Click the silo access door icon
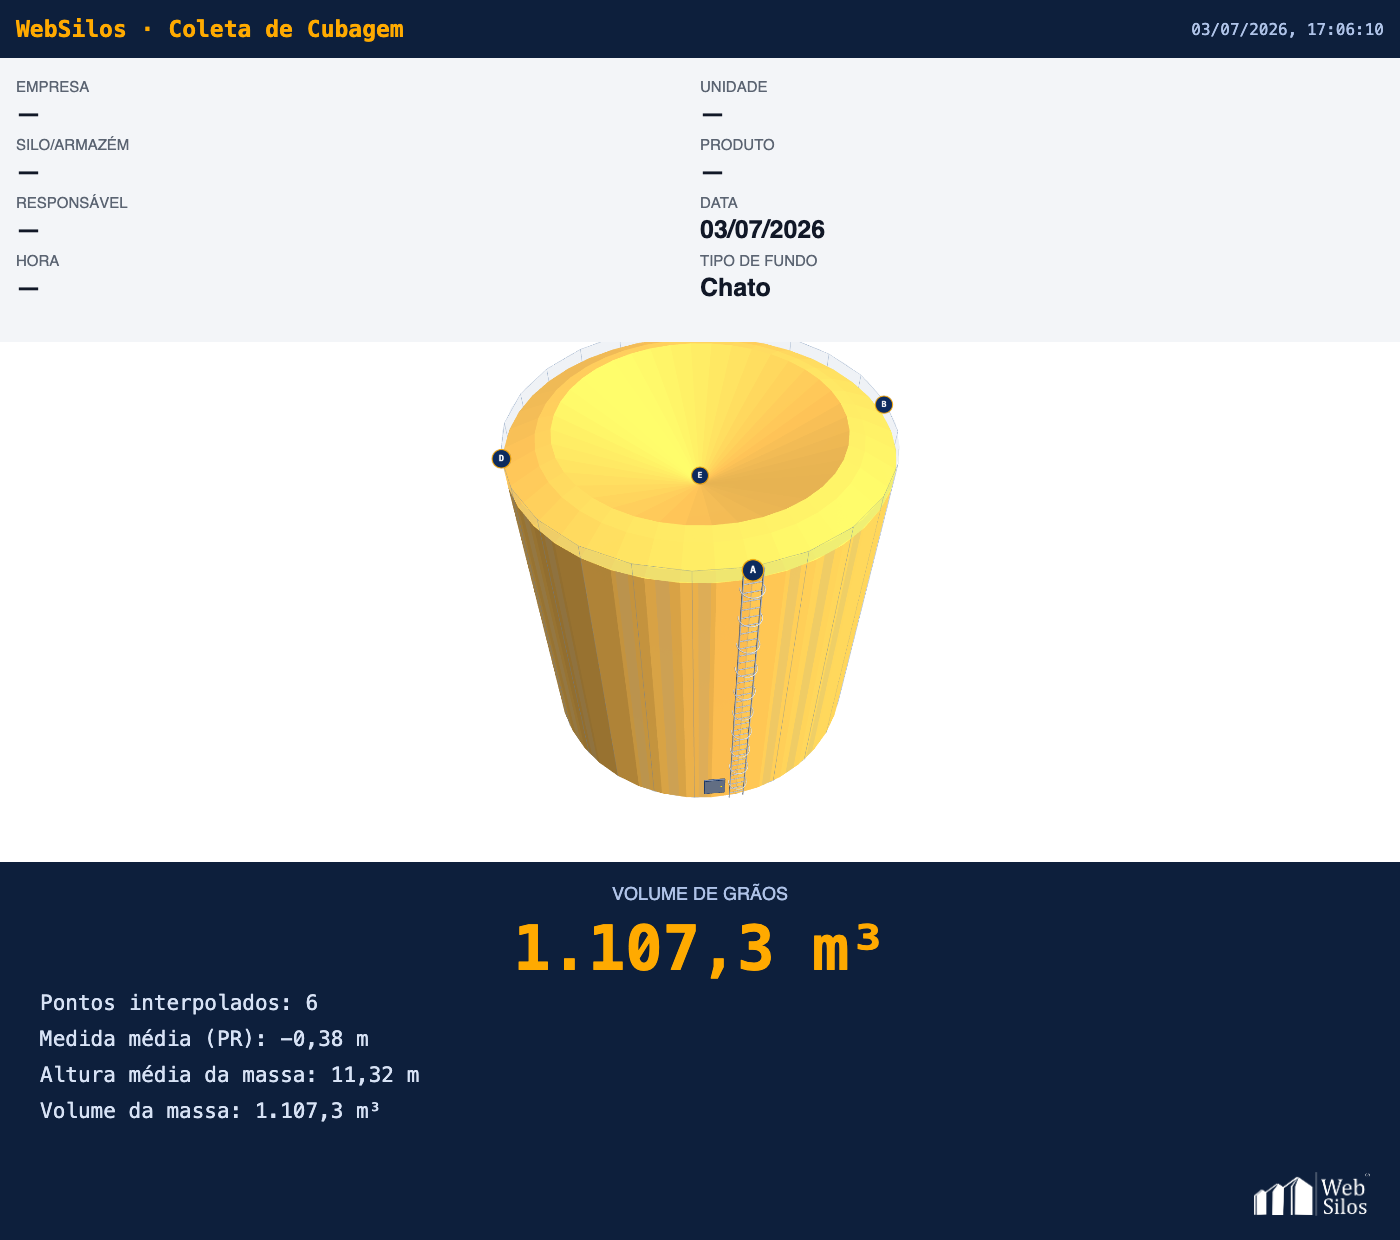1400x1240 pixels. tap(714, 787)
